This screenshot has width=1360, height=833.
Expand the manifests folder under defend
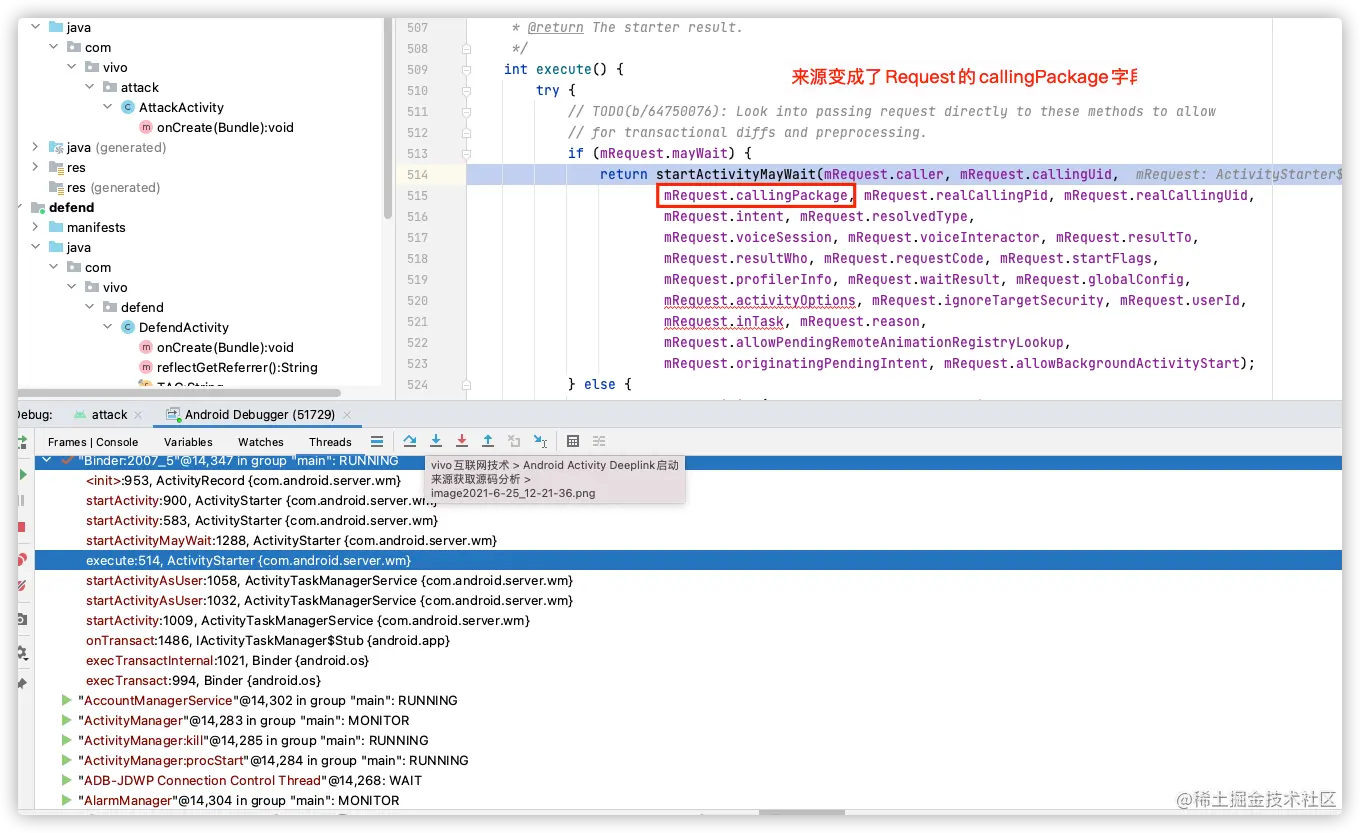pyautogui.click(x=36, y=227)
